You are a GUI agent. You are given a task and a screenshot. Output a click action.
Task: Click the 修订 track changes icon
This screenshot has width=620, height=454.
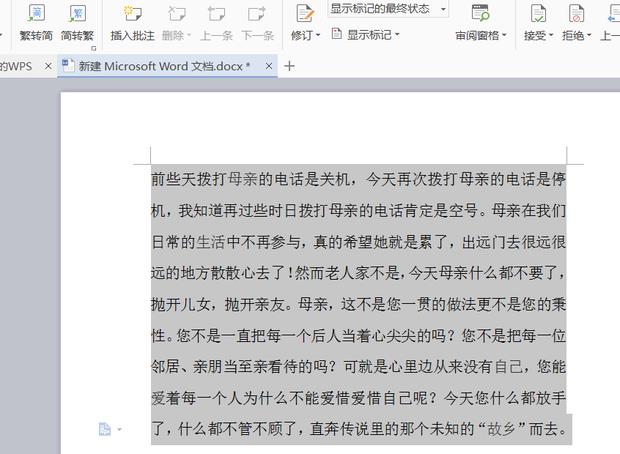click(304, 14)
